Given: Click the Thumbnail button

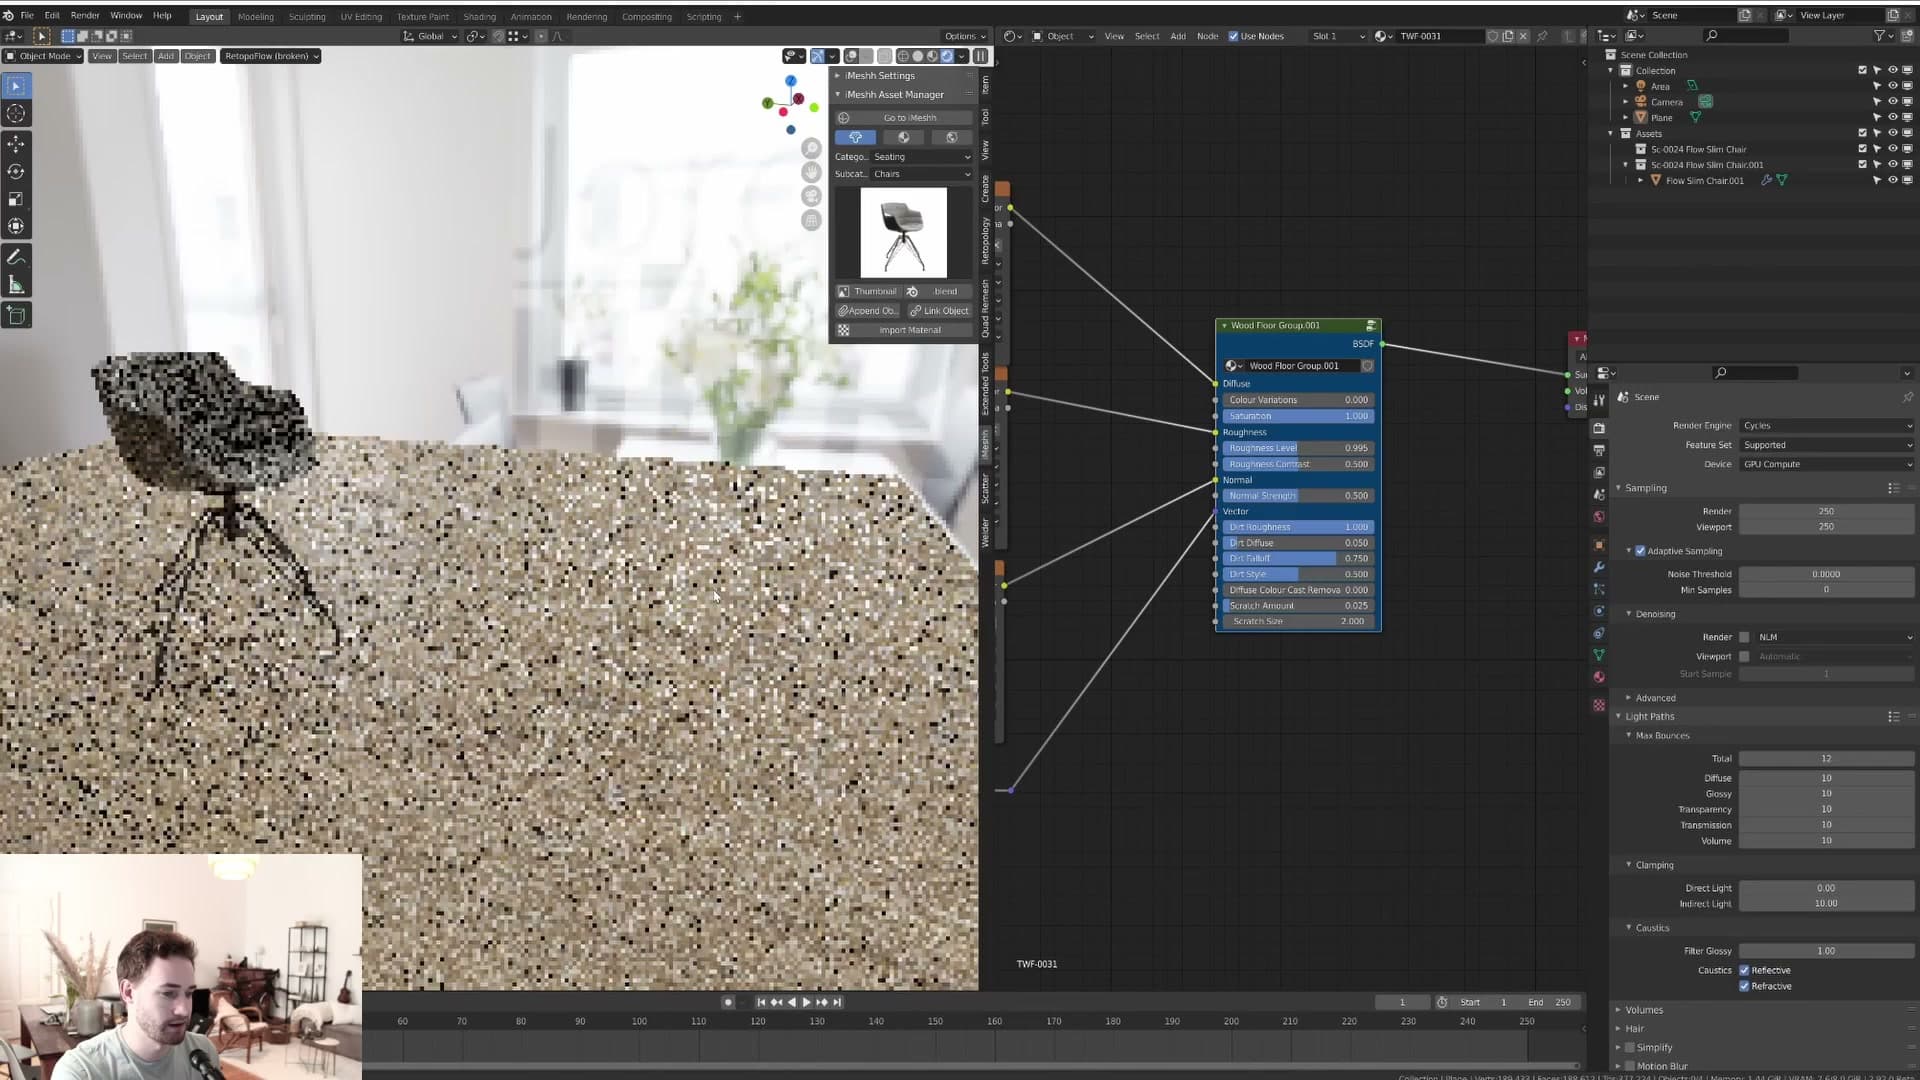Looking at the screenshot, I should coord(868,292).
